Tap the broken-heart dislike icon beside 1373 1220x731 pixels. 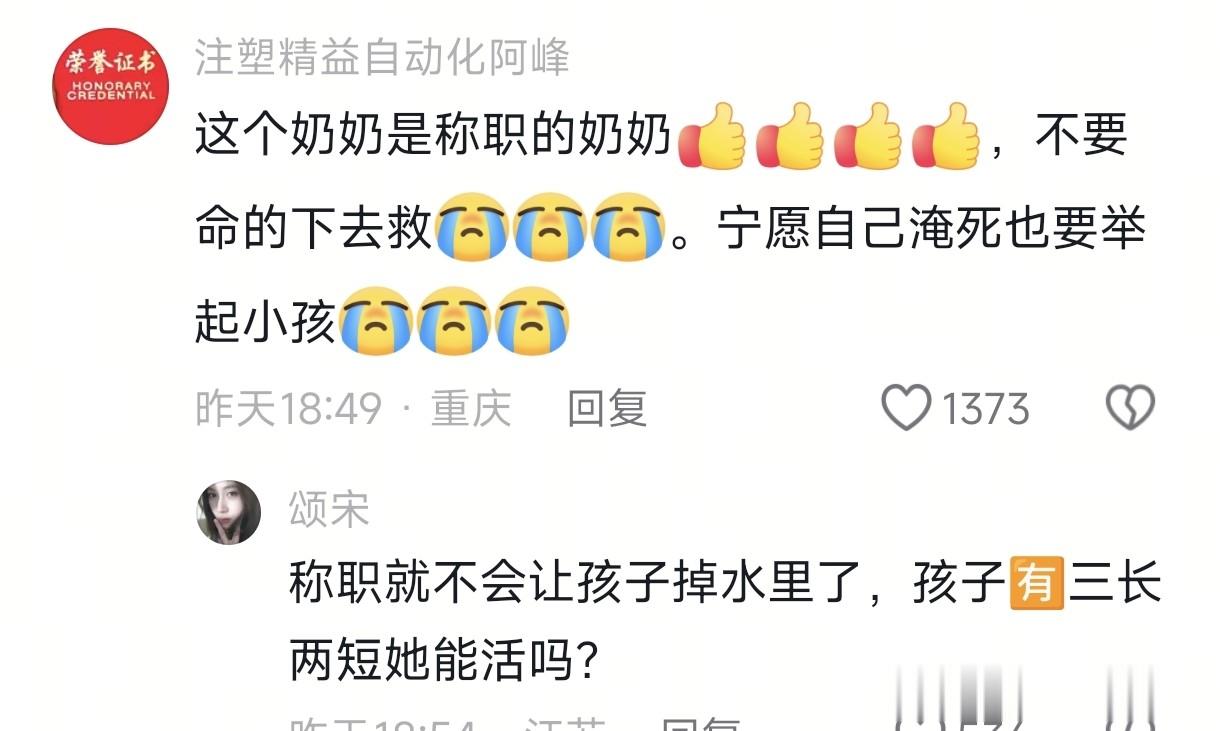pyautogui.click(x=1130, y=408)
